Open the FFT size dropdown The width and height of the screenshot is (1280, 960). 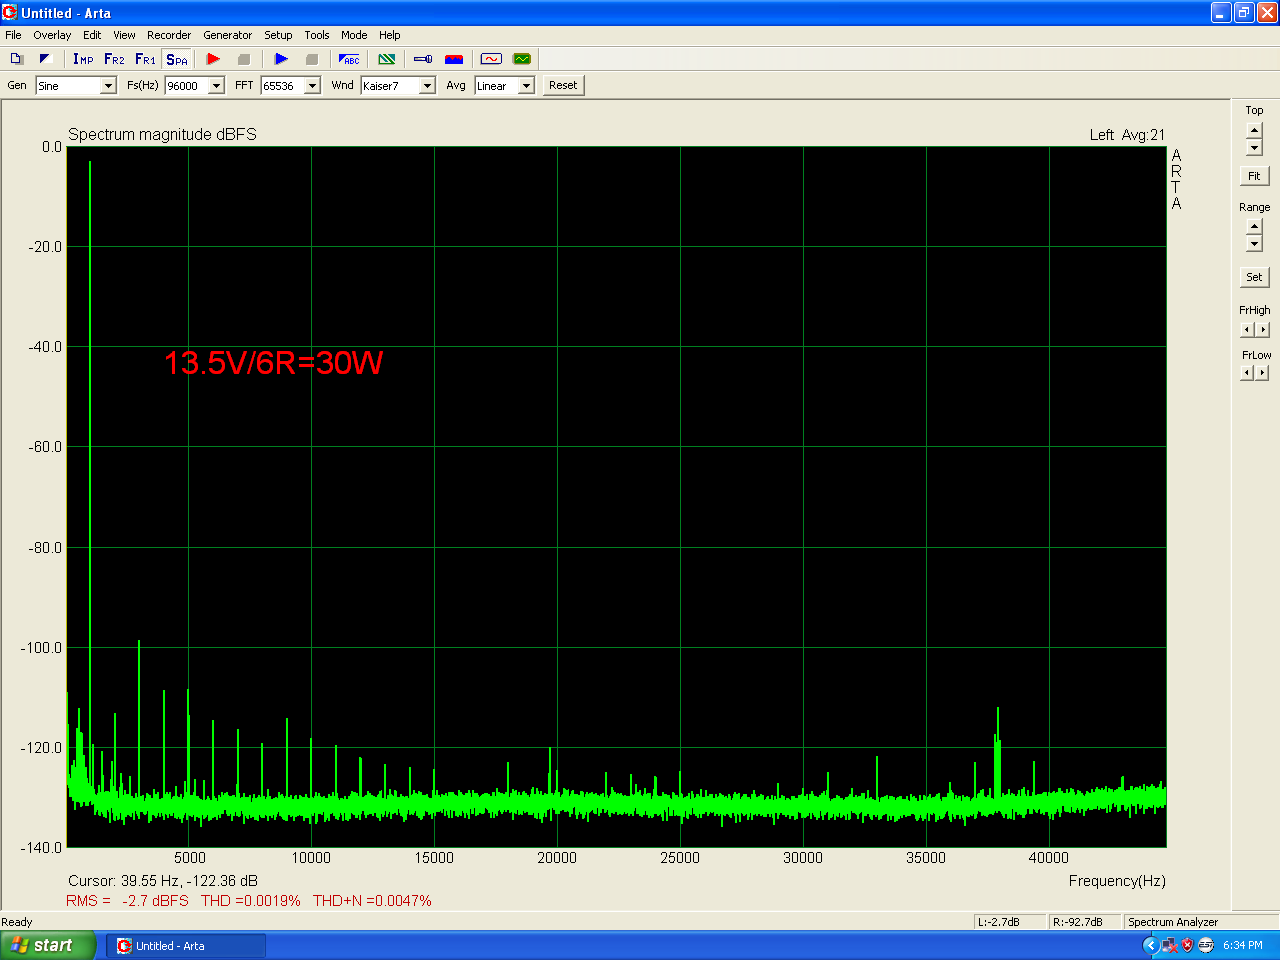(x=312, y=86)
